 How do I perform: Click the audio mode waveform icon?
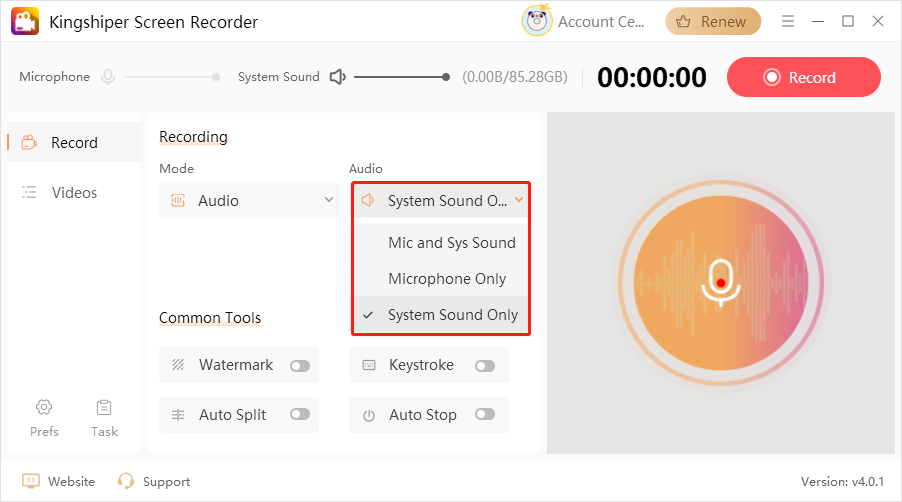click(x=178, y=200)
